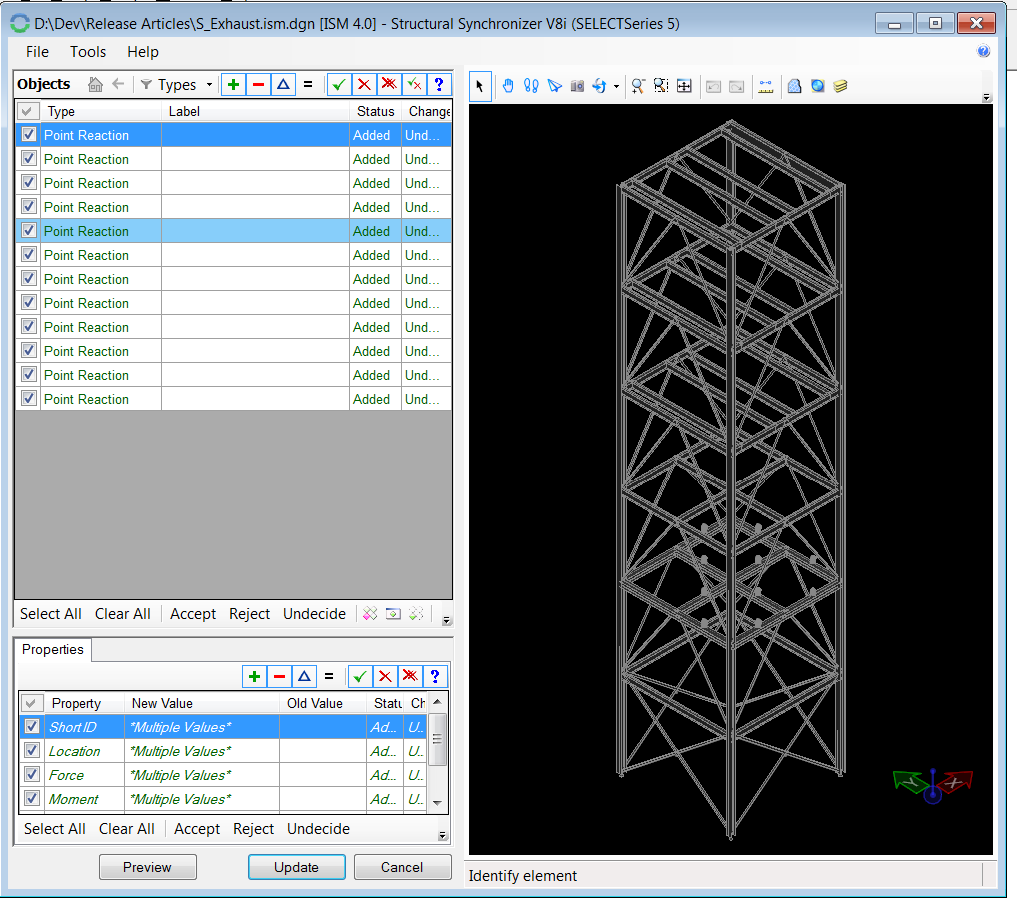The height and width of the screenshot is (898, 1017).
Task: Expand the rotate view dropdown arrow
Action: [616, 87]
